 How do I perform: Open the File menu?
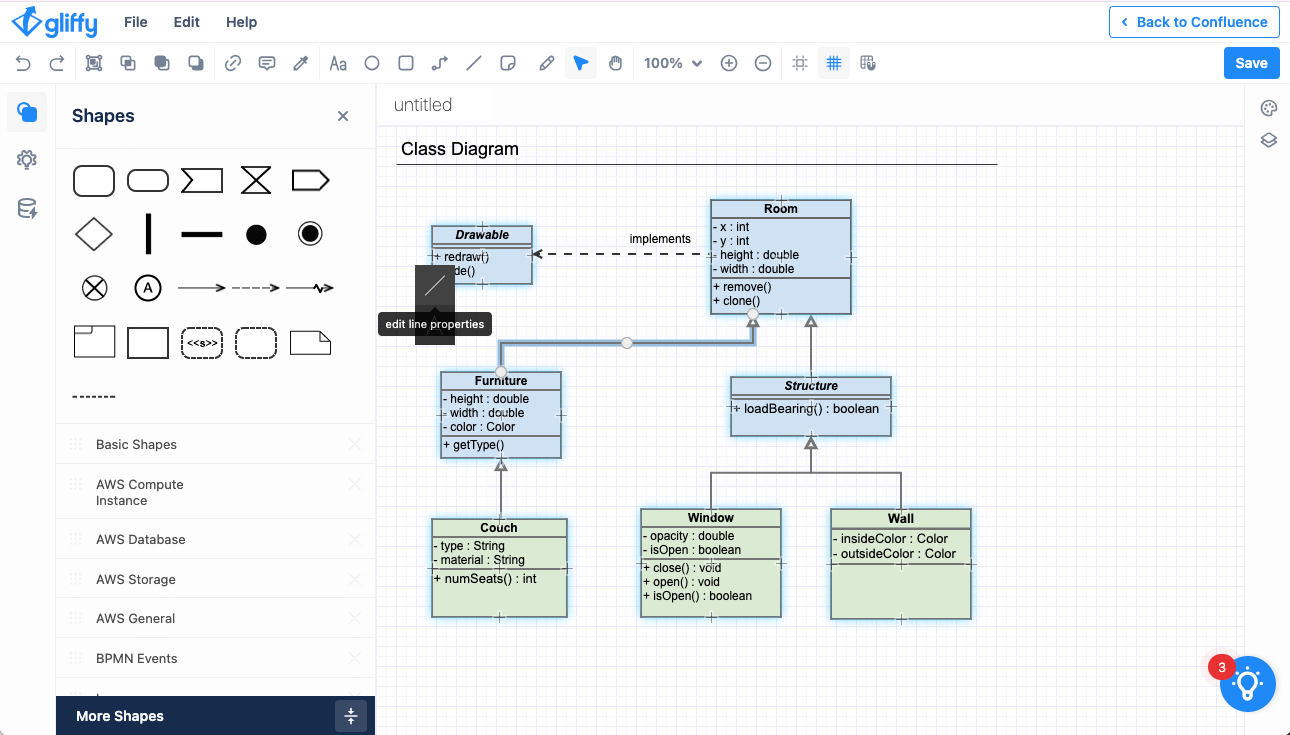coord(135,22)
